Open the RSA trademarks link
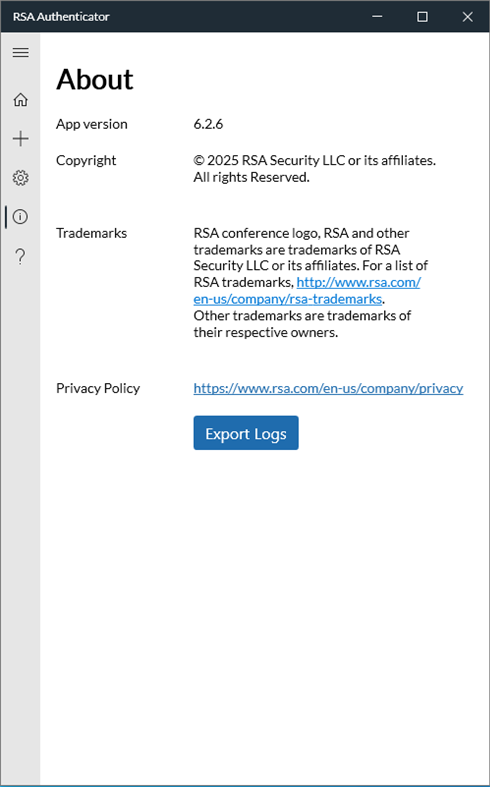 tap(307, 291)
